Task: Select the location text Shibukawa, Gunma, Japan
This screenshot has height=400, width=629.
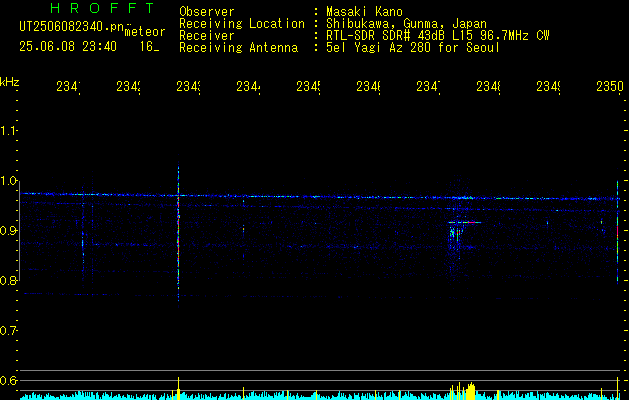Action: [x=406, y=24]
